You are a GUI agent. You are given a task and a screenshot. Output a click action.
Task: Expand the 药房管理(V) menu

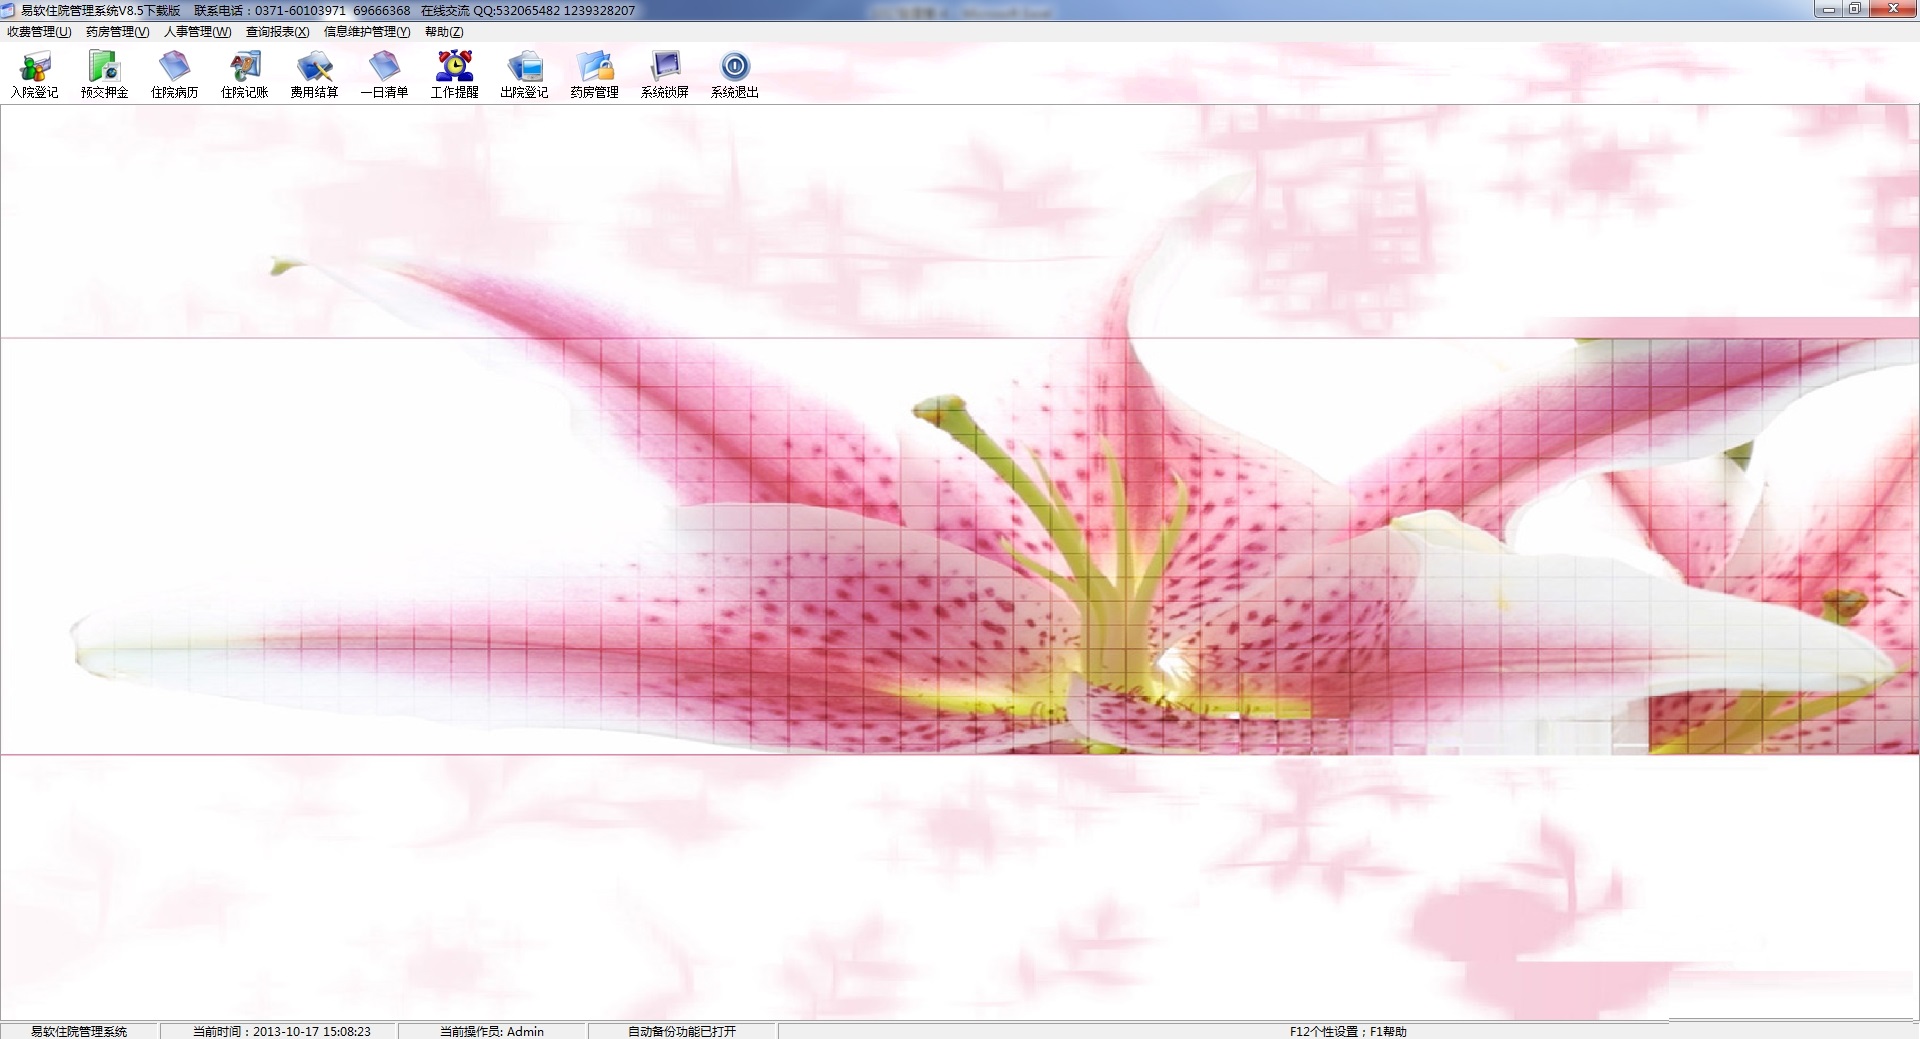(x=117, y=32)
